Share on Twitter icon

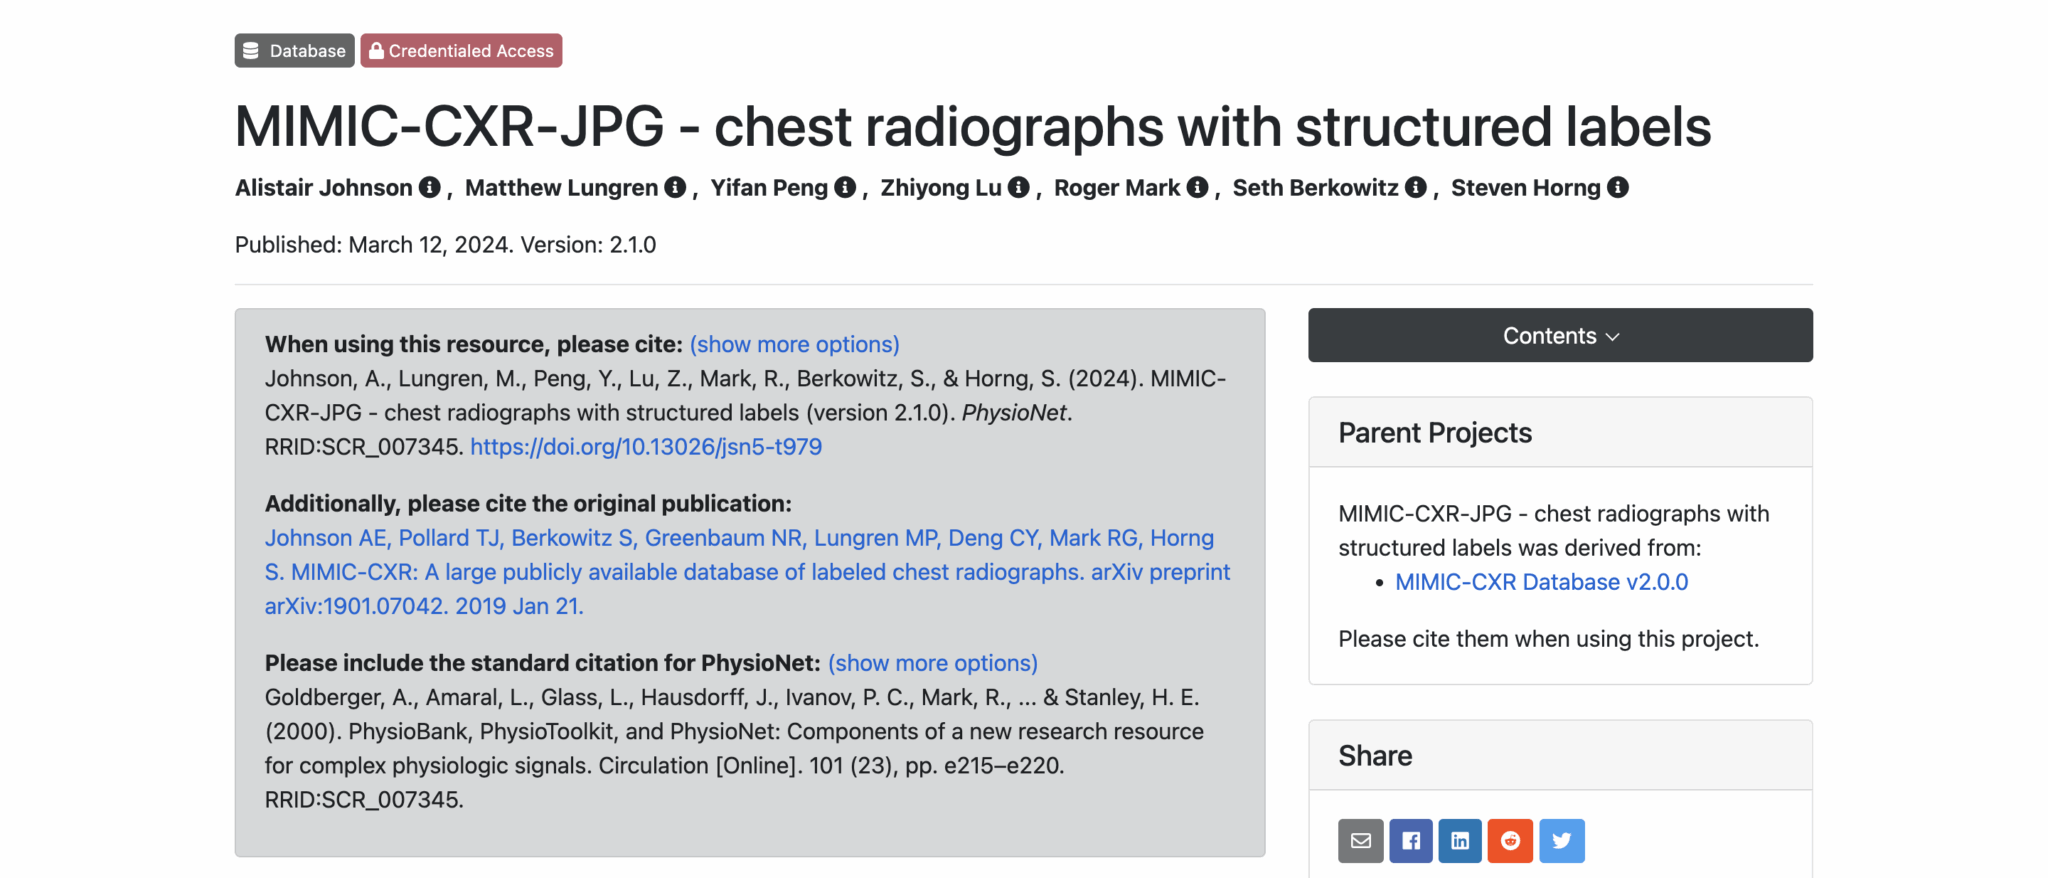(1561, 841)
